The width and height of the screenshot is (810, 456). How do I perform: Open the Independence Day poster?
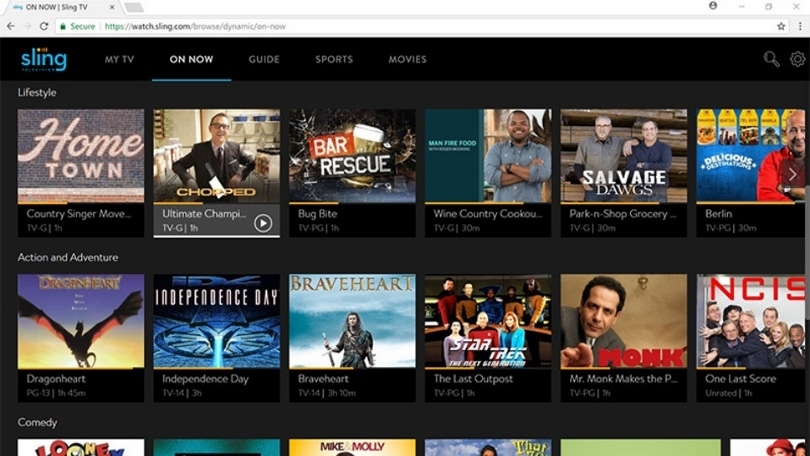[x=217, y=321]
